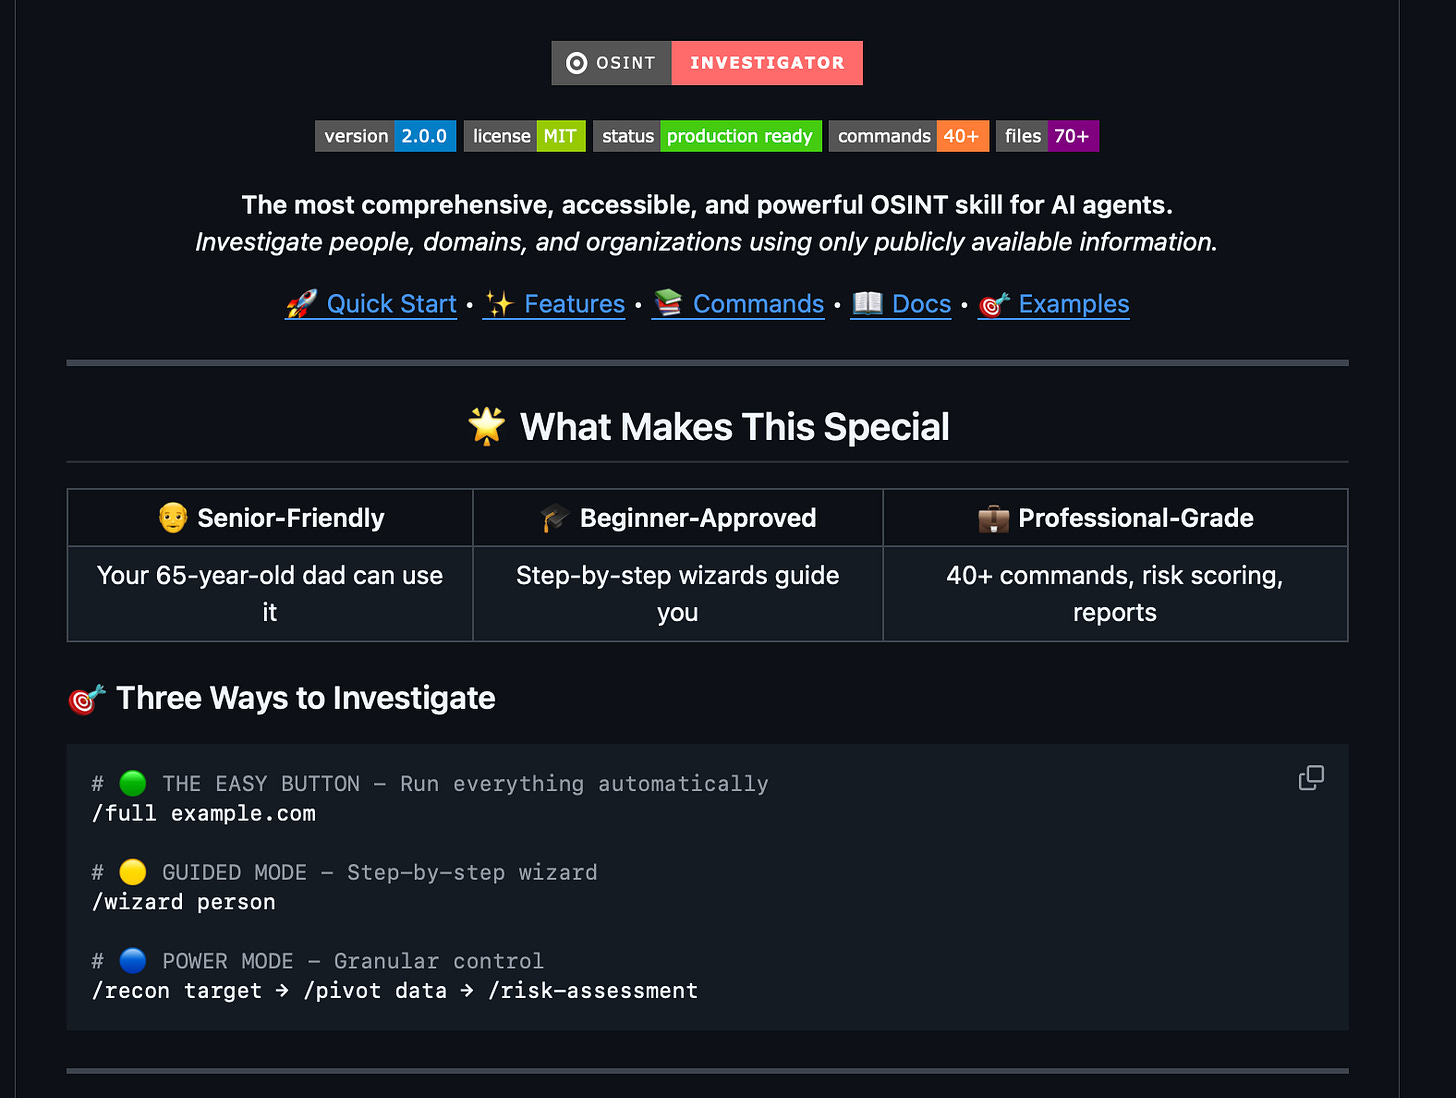
Task: Click the books icon beside Commands
Action: click(x=670, y=303)
